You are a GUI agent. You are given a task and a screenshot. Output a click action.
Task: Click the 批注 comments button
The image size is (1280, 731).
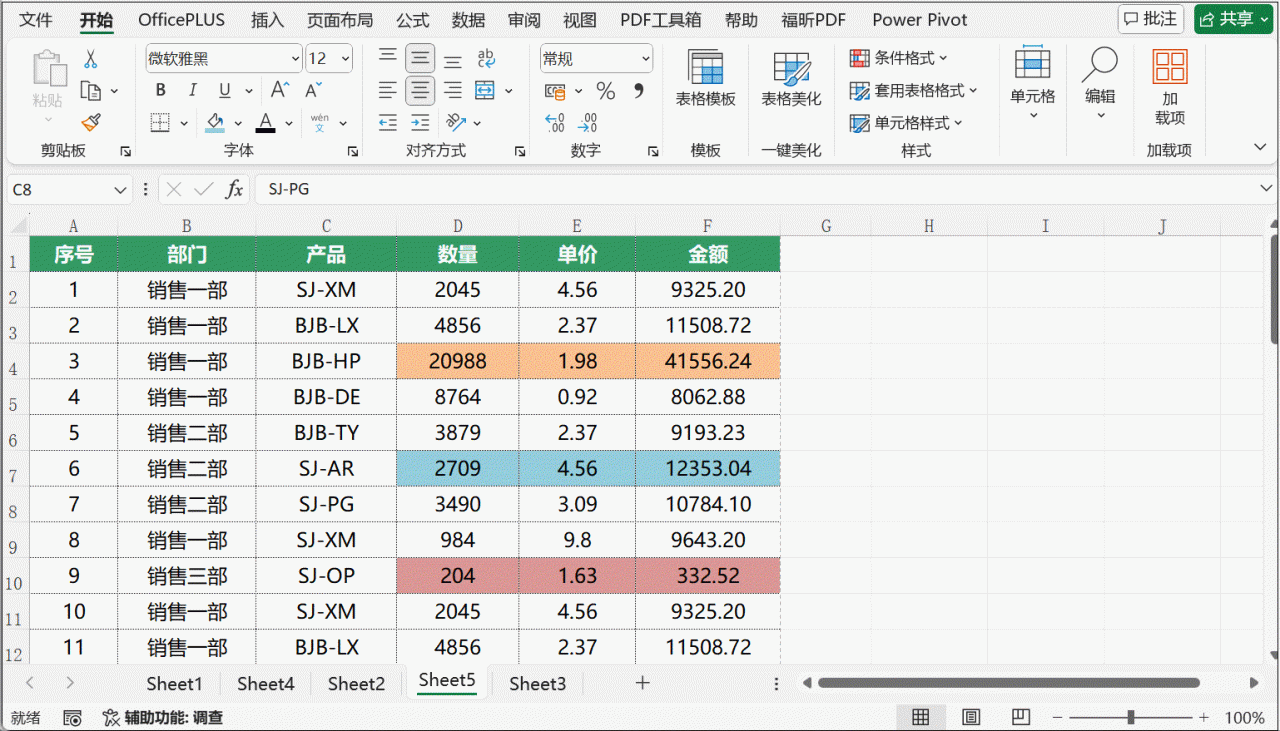pyautogui.click(x=1150, y=19)
